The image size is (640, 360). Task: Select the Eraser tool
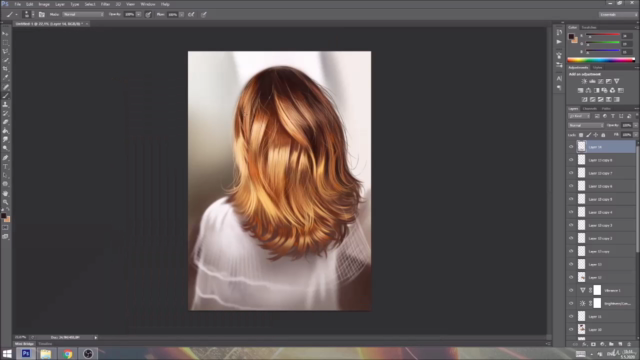(5, 122)
